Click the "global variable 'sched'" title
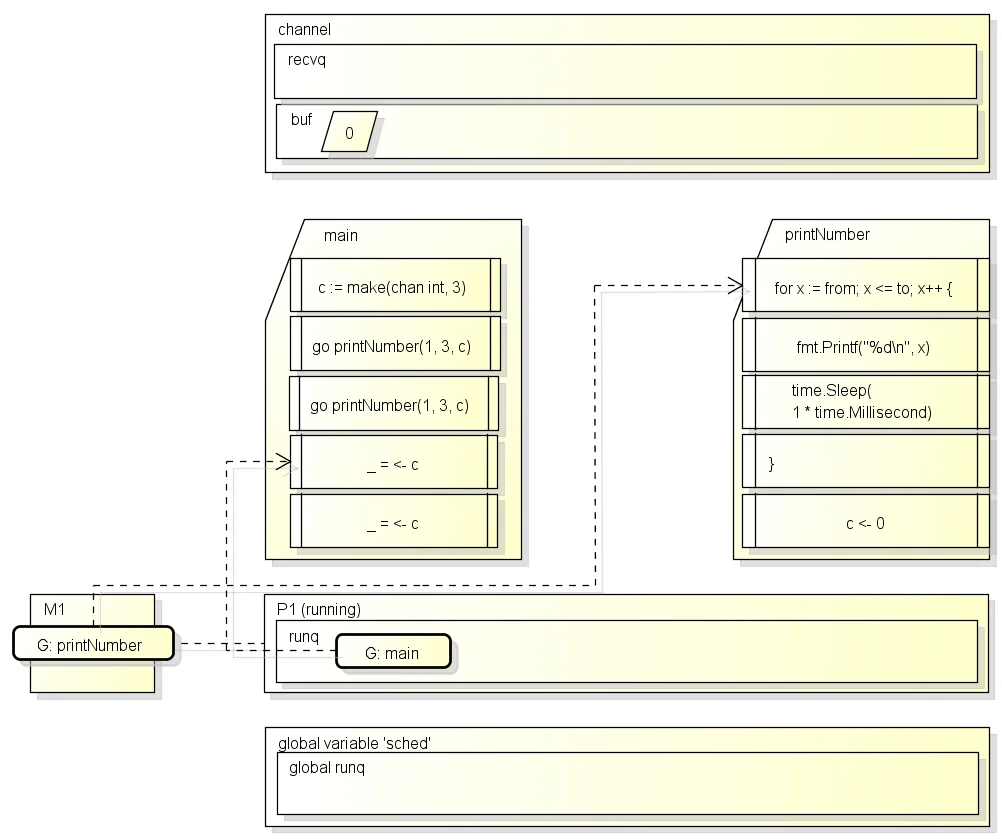The width and height of the screenshot is (1002, 840). 354,743
